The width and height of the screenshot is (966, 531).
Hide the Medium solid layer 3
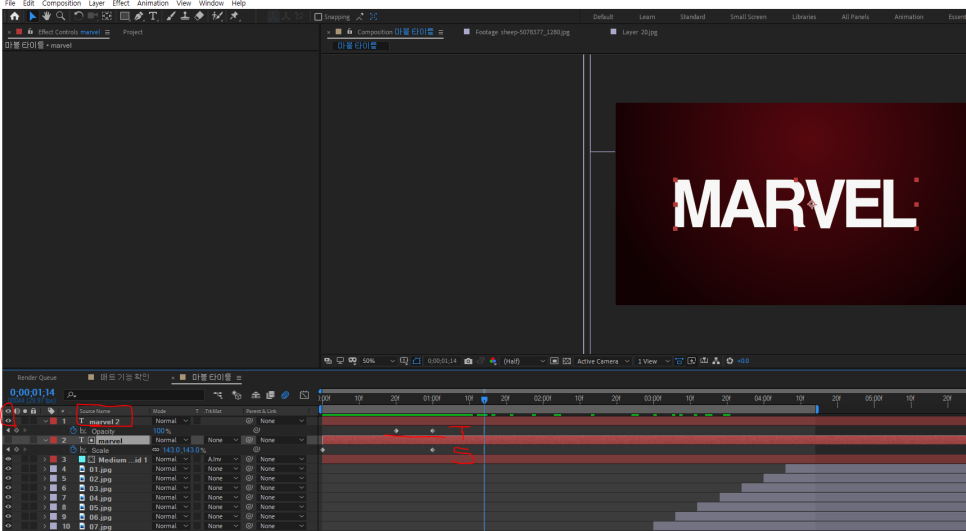[8, 459]
